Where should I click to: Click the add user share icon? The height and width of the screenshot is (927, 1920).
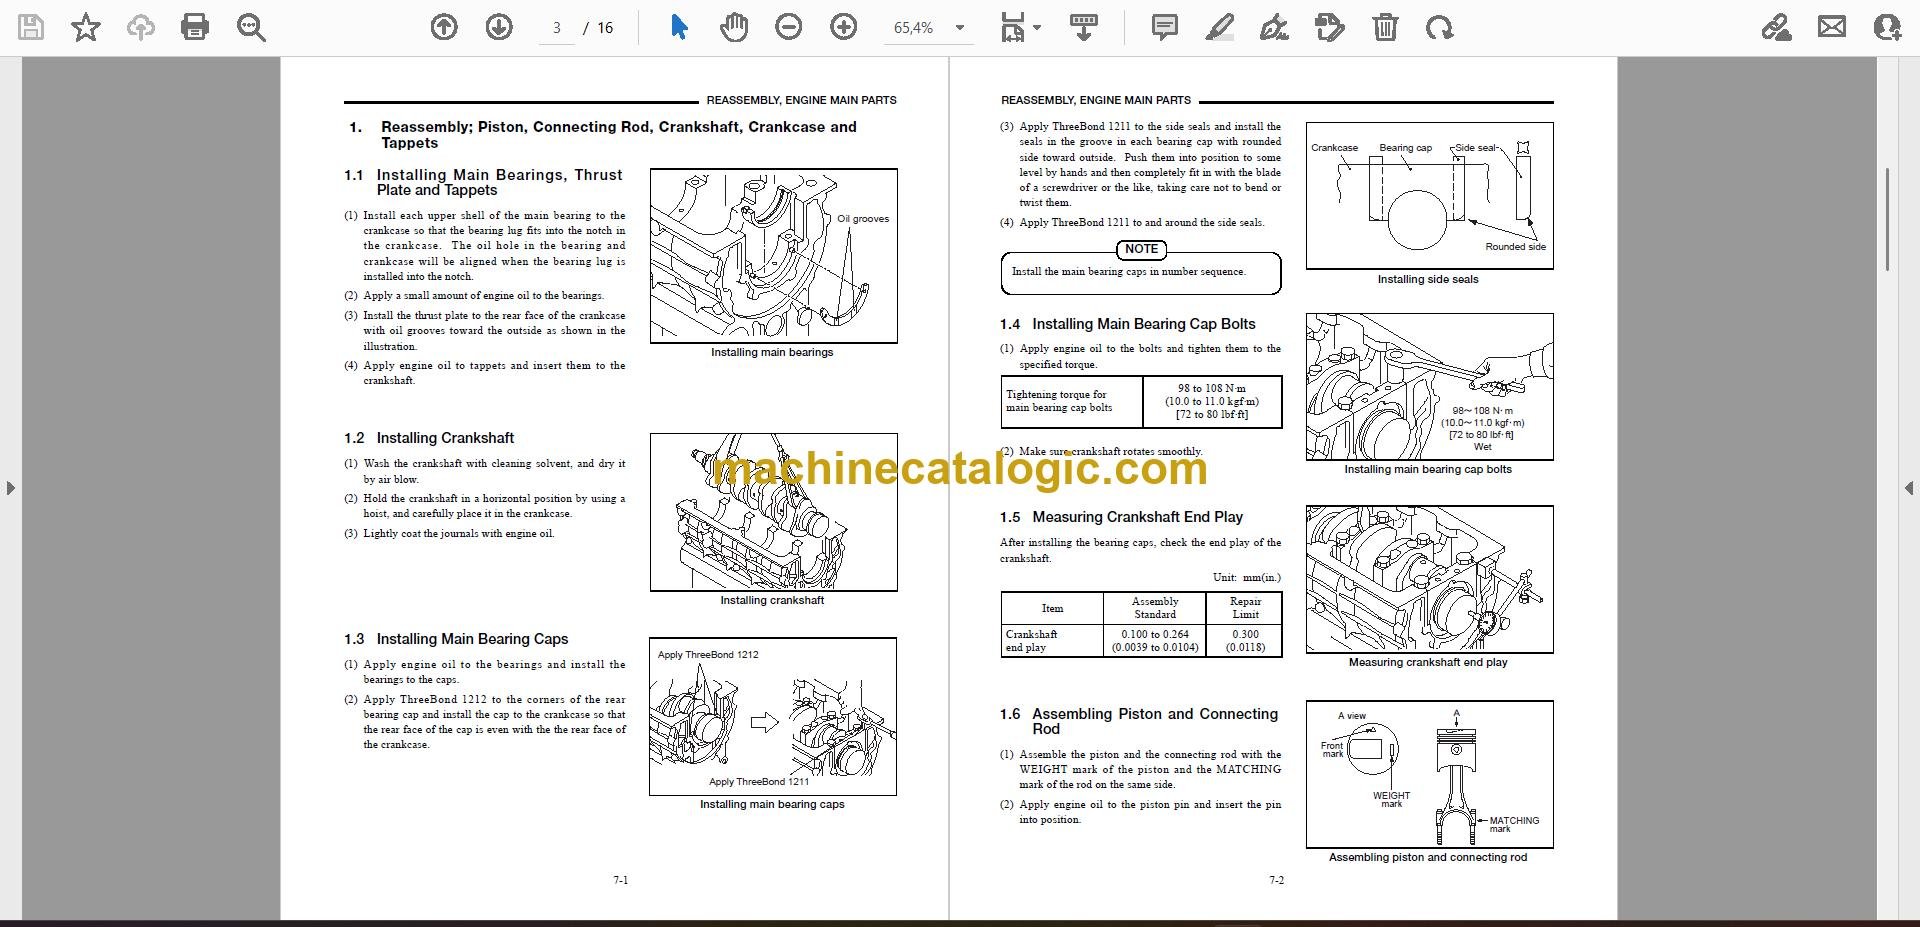(1887, 28)
